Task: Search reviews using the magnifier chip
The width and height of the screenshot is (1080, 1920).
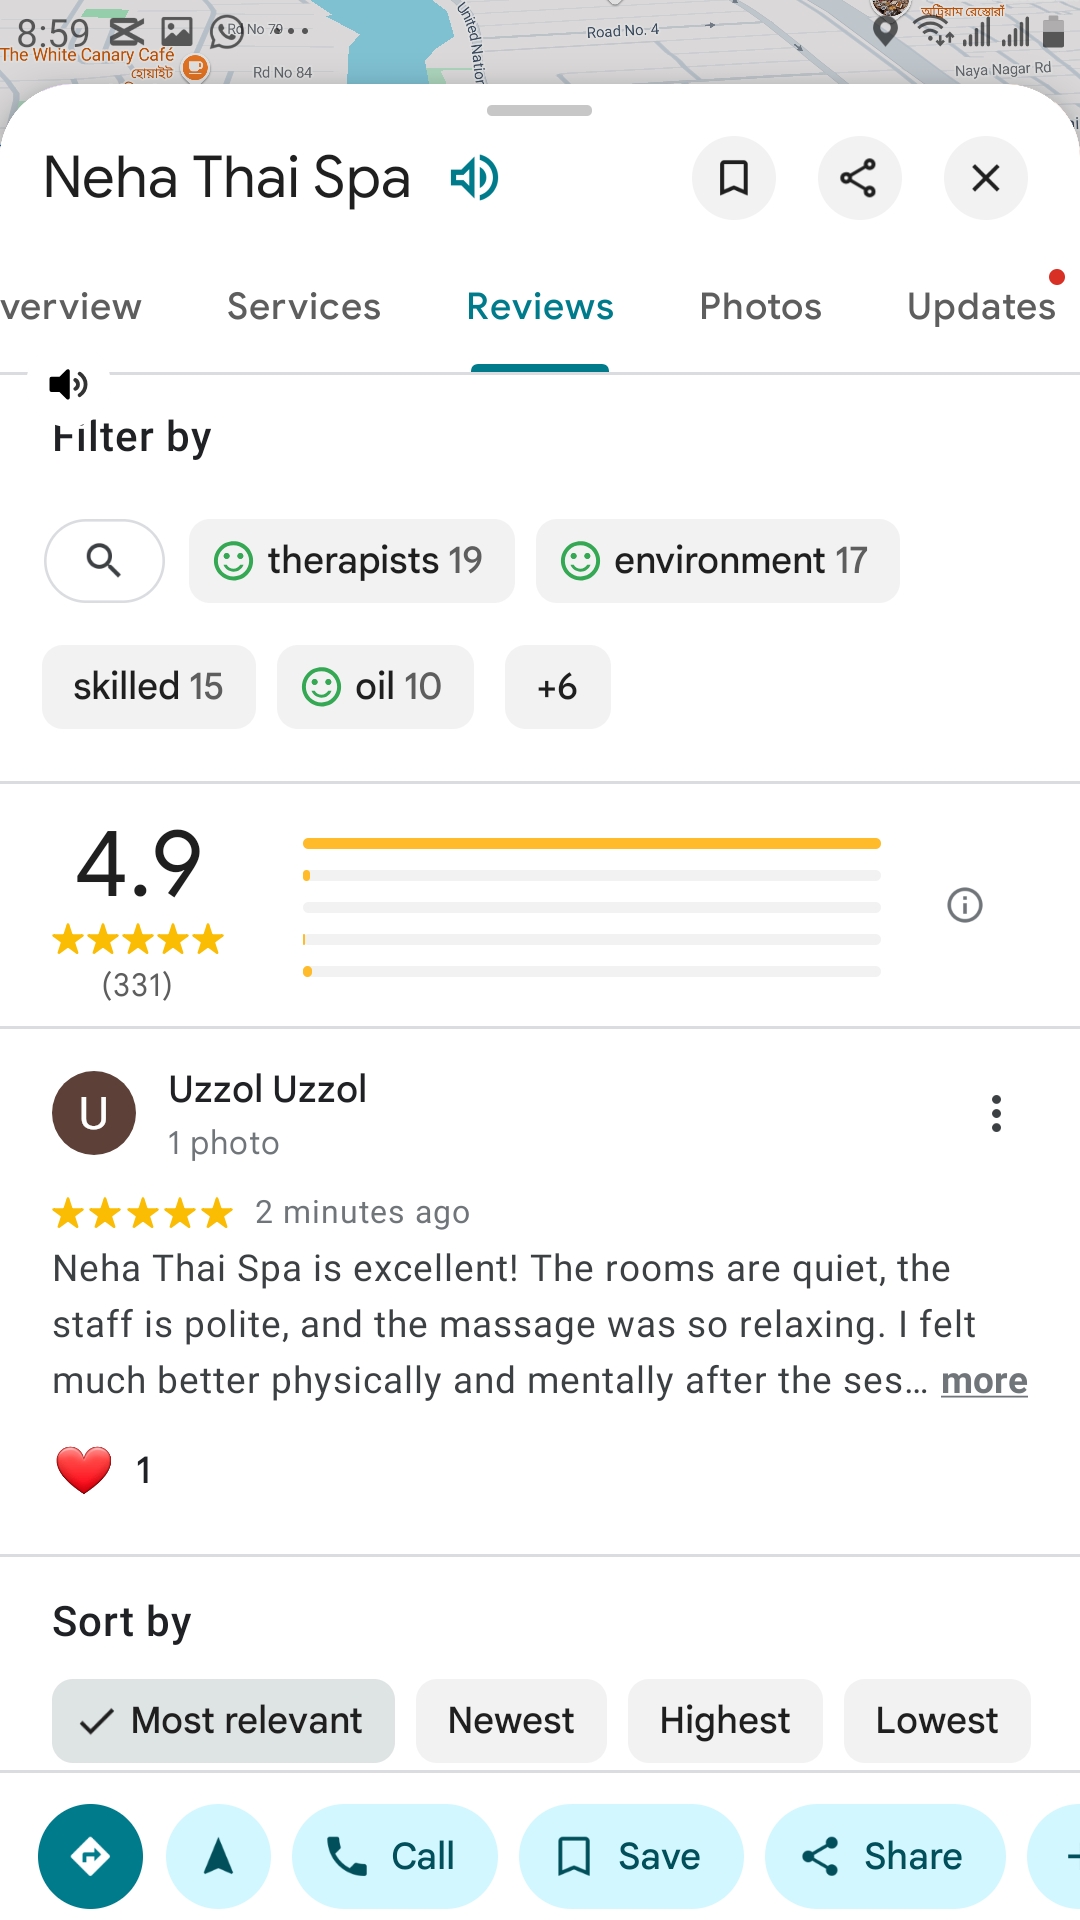Action: coord(104,561)
